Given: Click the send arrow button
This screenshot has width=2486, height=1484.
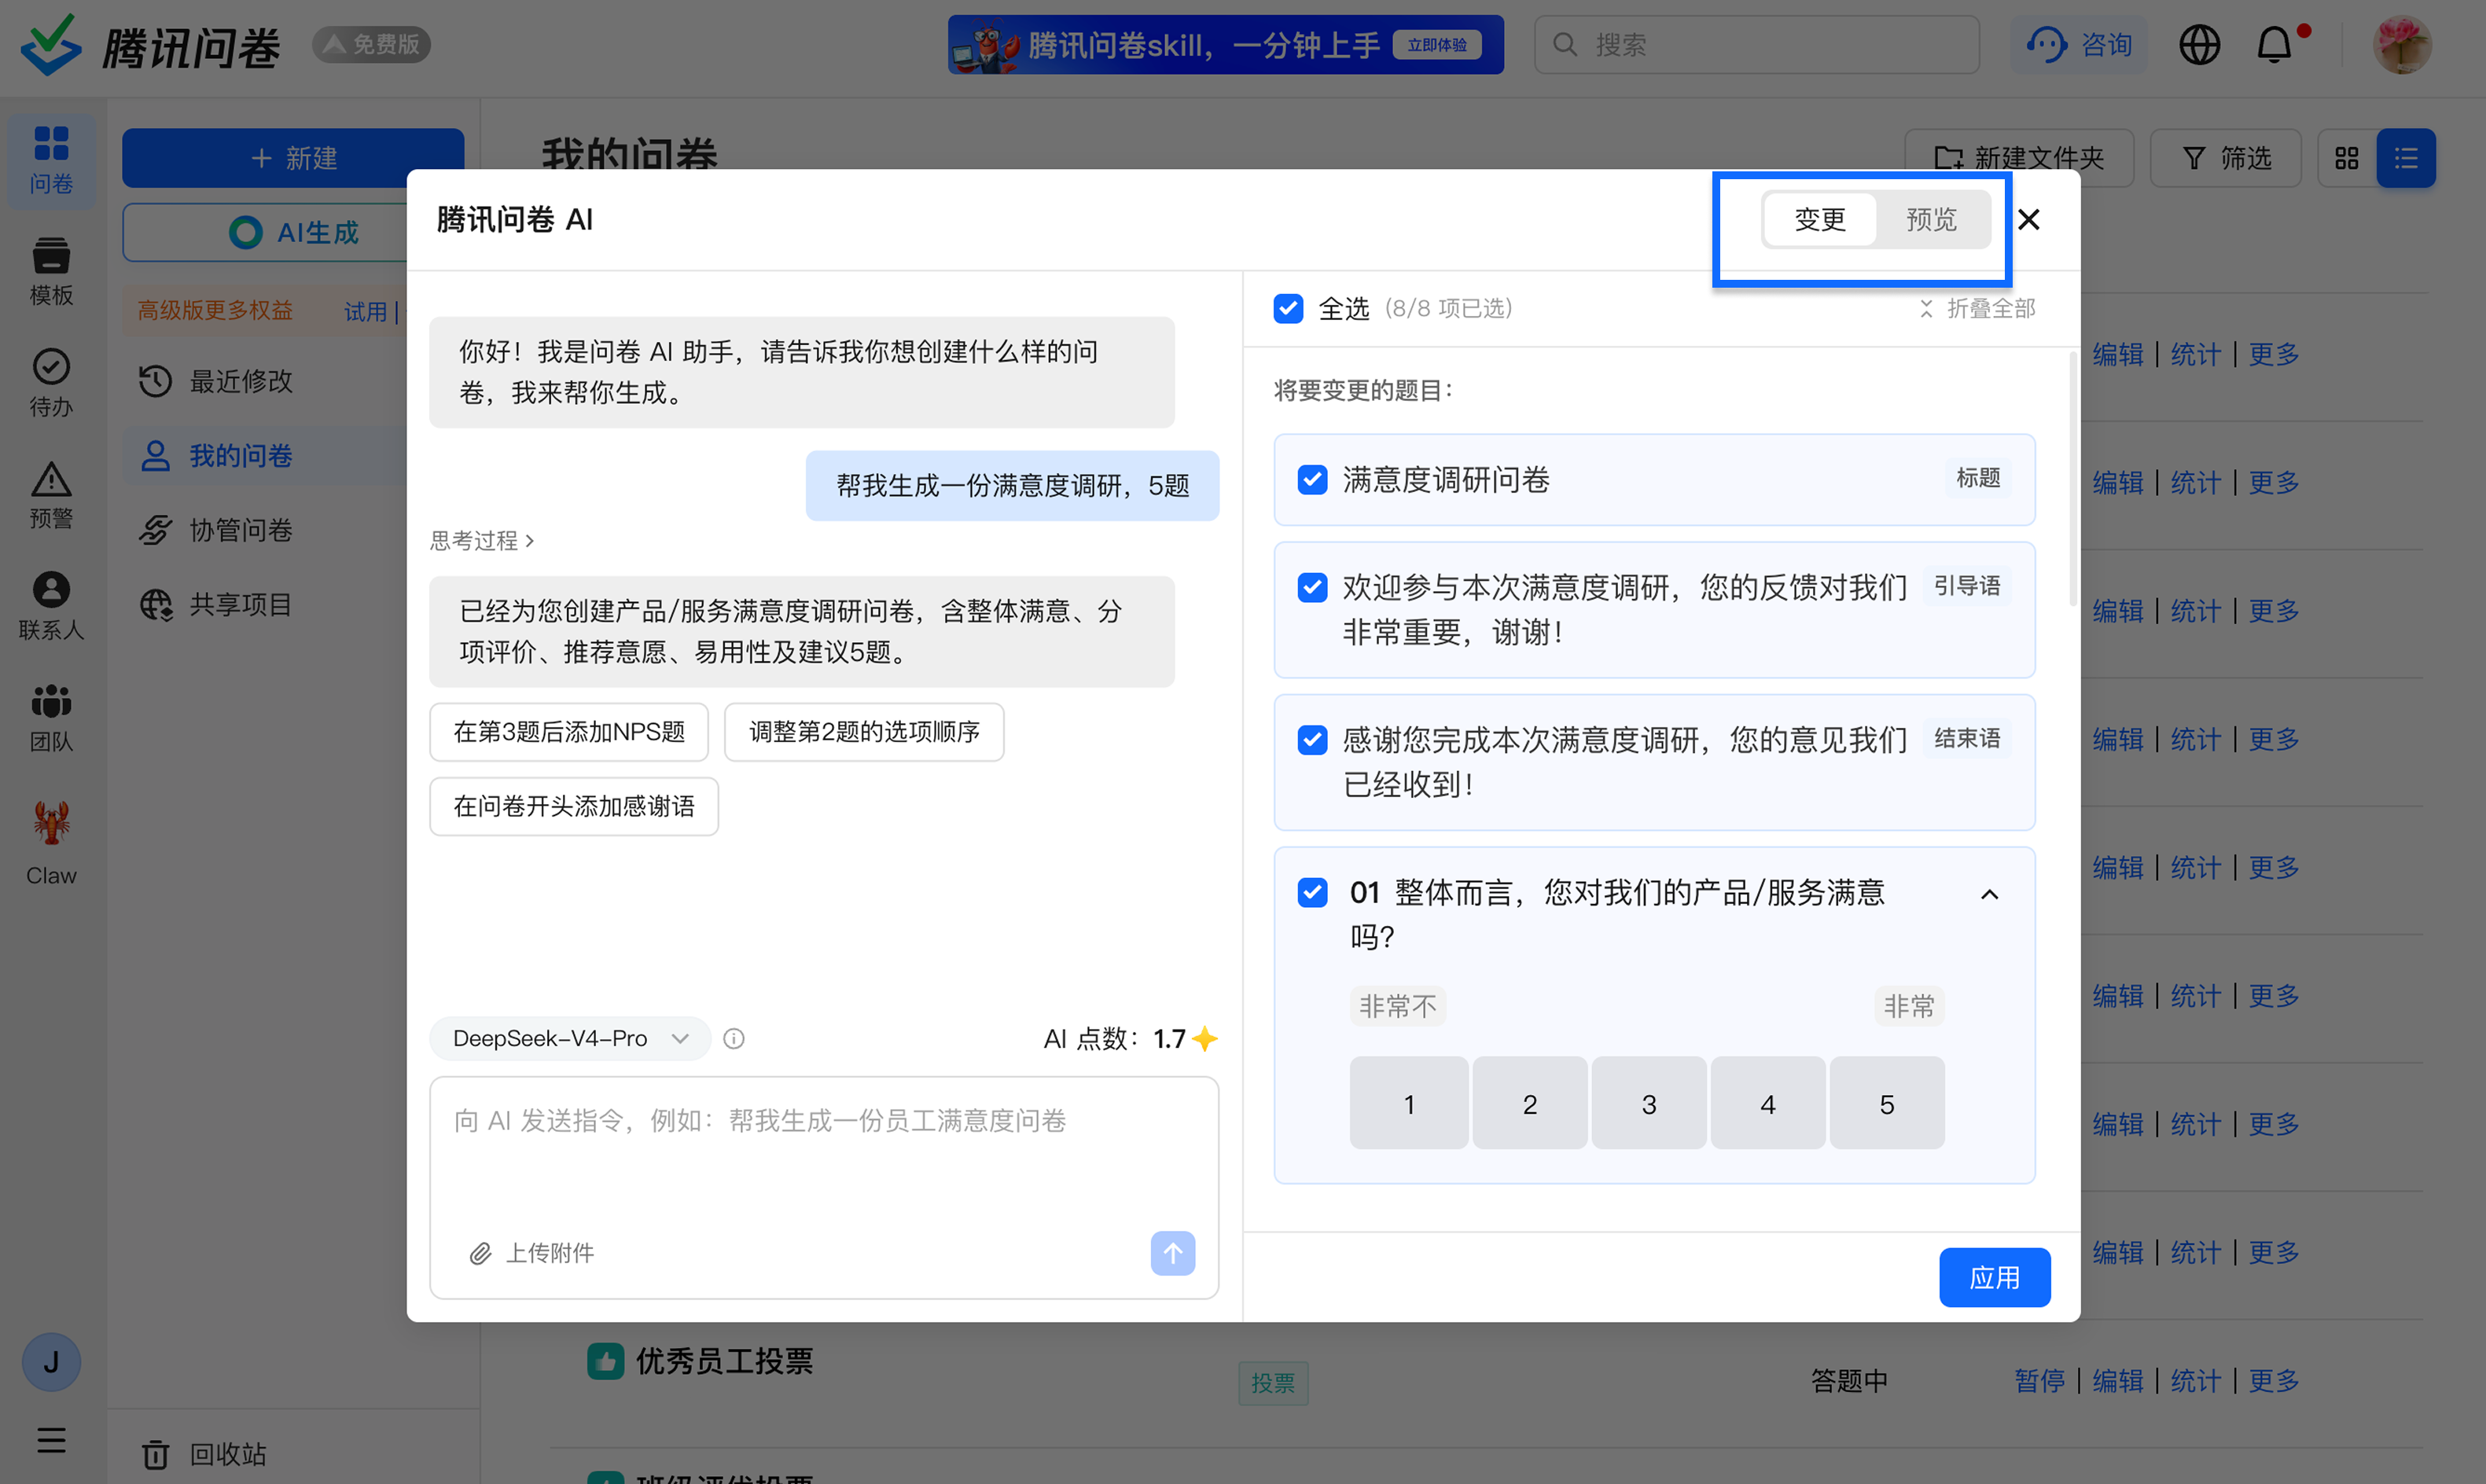Looking at the screenshot, I should pyautogui.click(x=1172, y=1253).
